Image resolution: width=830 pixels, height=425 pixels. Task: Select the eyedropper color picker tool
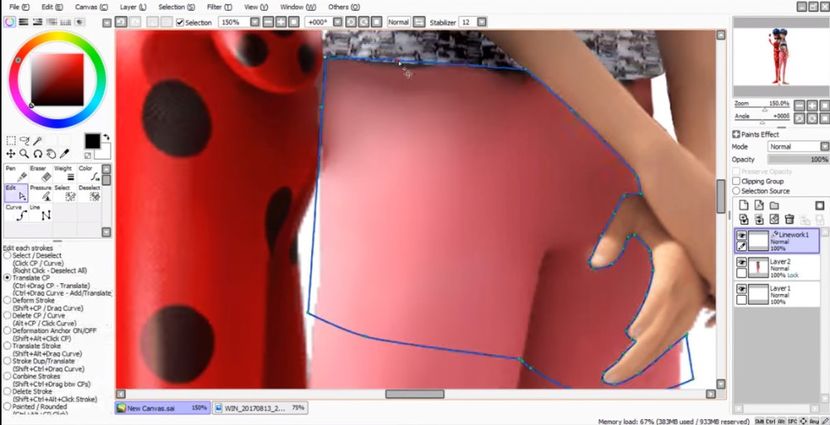click(65, 154)
